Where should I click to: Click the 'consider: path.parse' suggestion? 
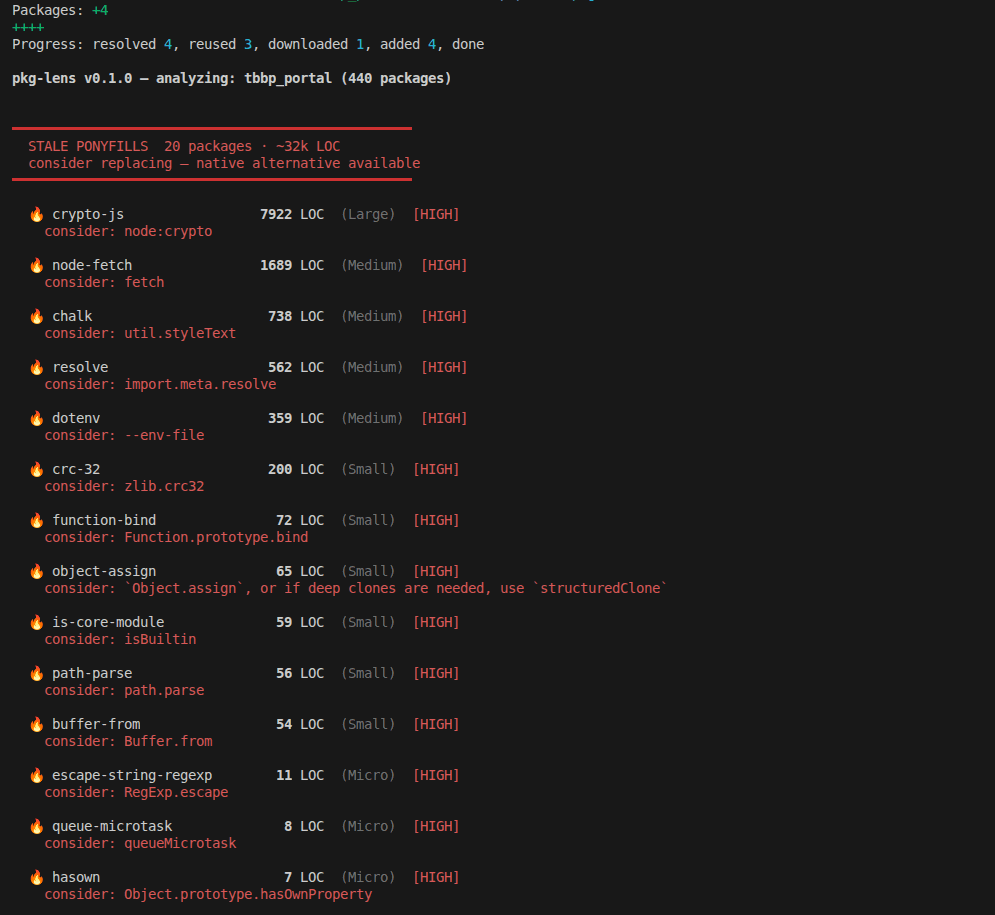point(124,690)
